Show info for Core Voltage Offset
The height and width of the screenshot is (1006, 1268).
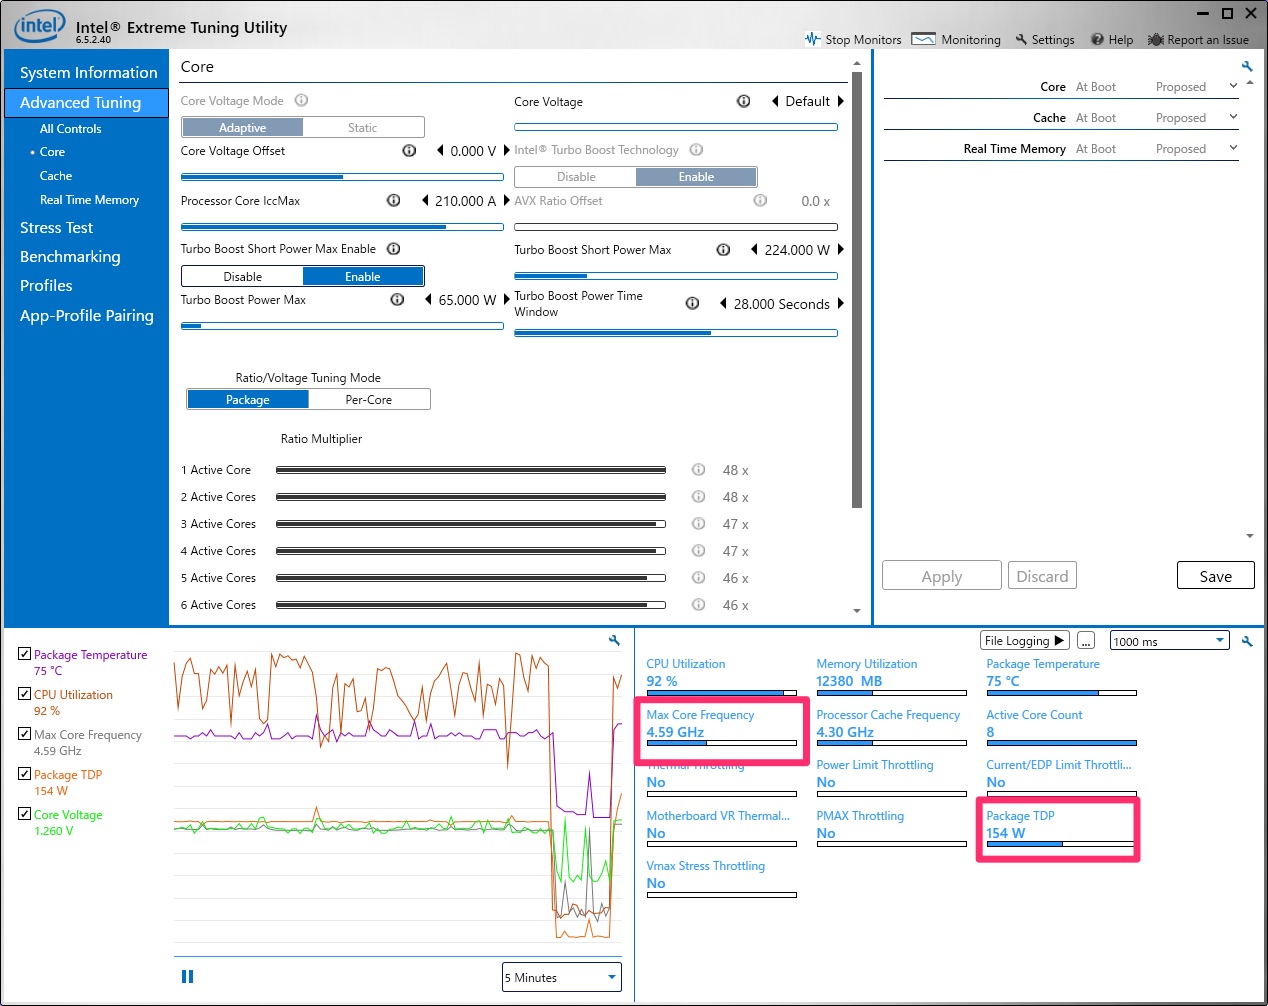pos(409,151)
